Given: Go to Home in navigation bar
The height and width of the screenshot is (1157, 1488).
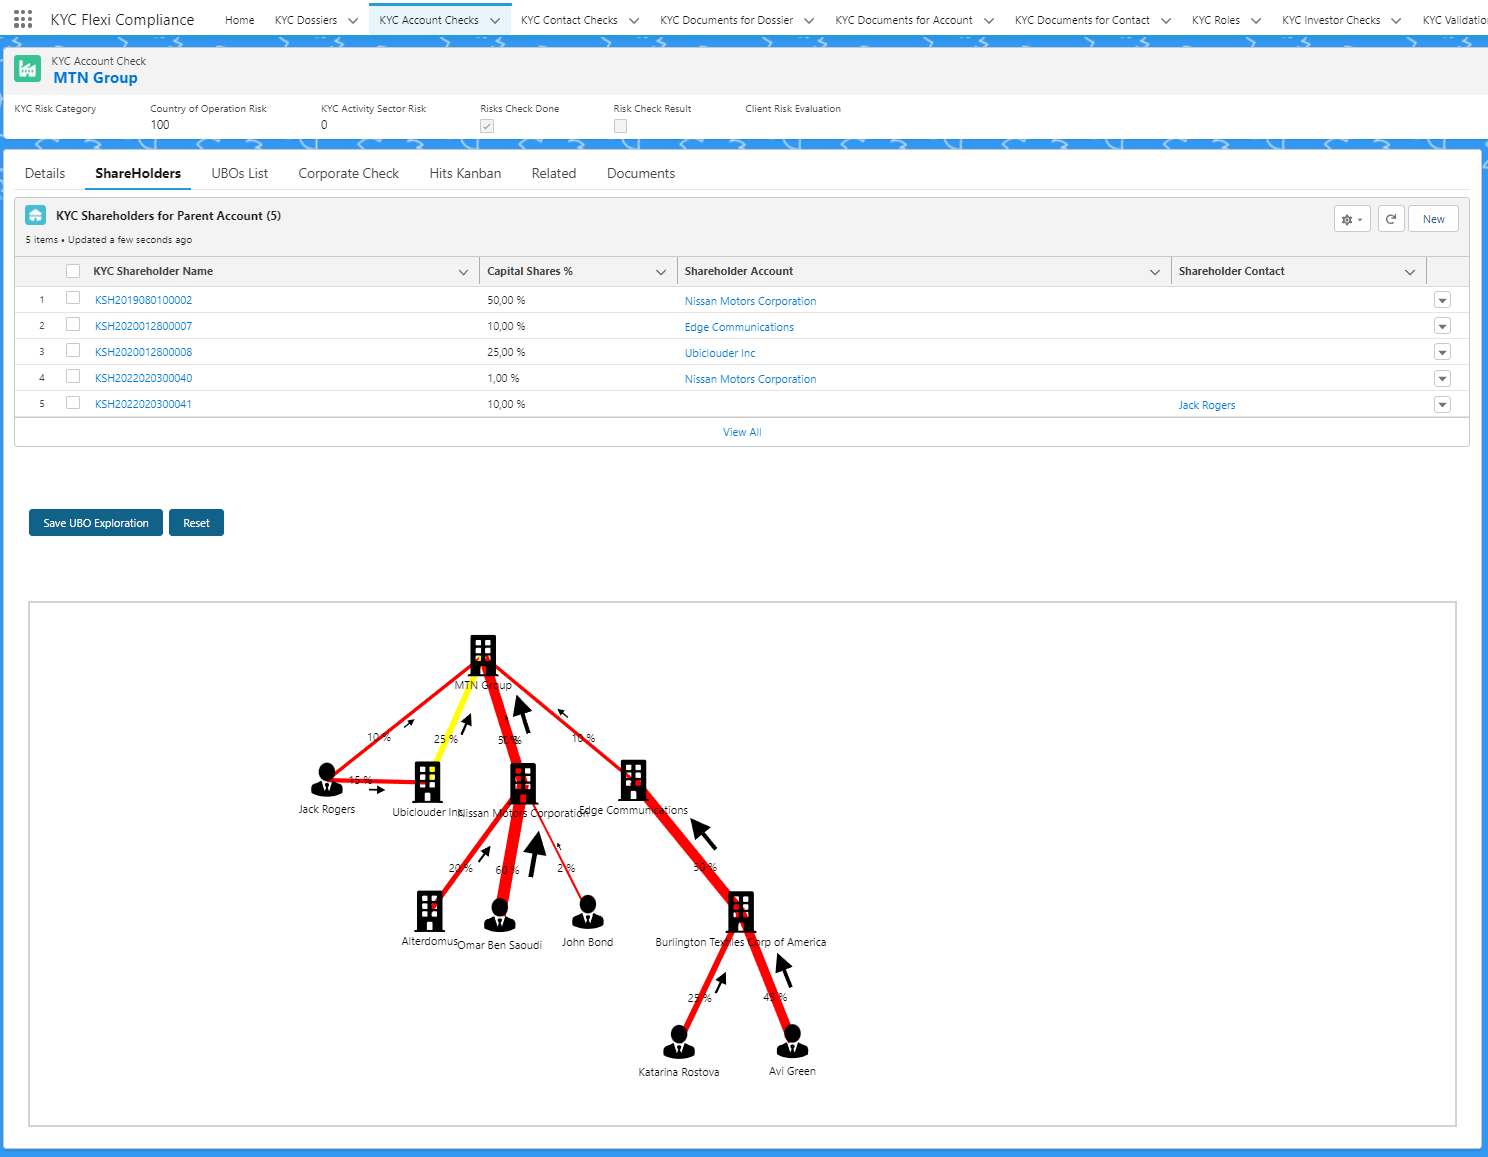Looking at the screenshot, I should pyautogui.click(x=240, y=20).
